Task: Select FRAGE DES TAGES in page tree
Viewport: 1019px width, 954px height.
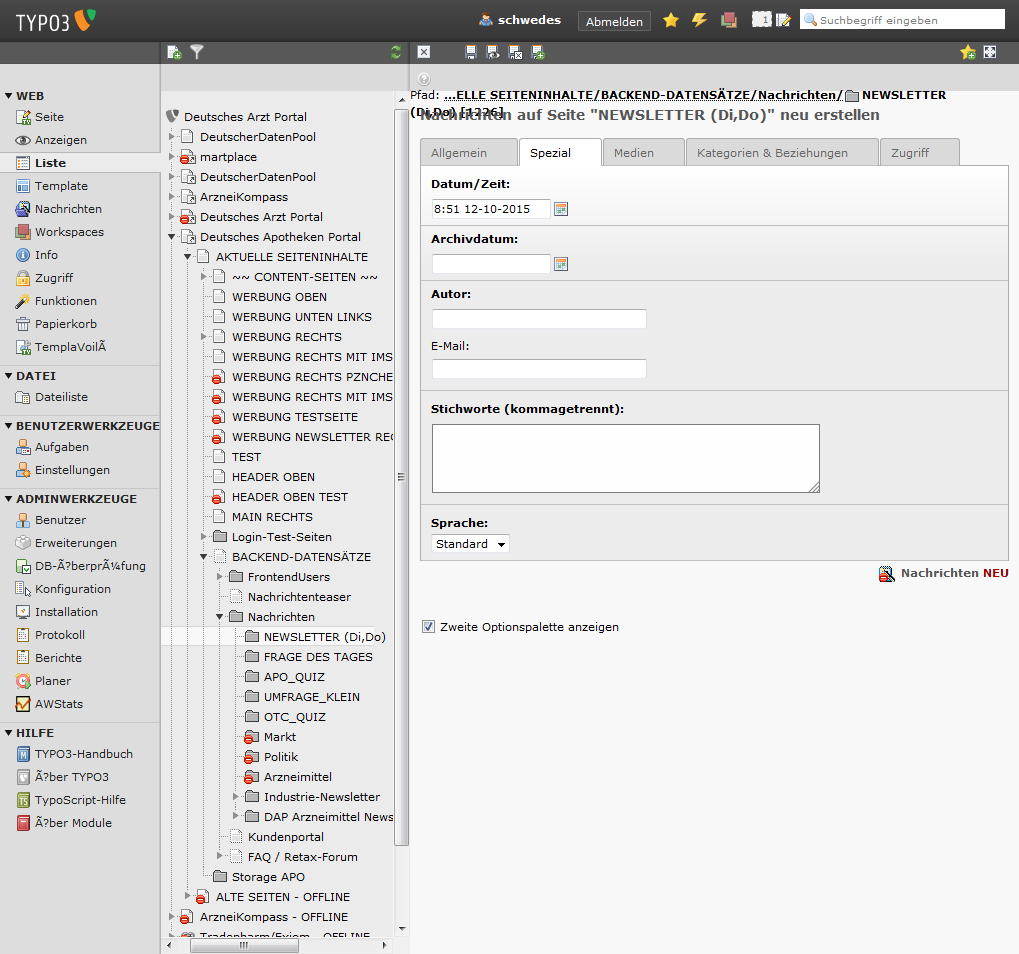Action: click(x=318, y=657)
